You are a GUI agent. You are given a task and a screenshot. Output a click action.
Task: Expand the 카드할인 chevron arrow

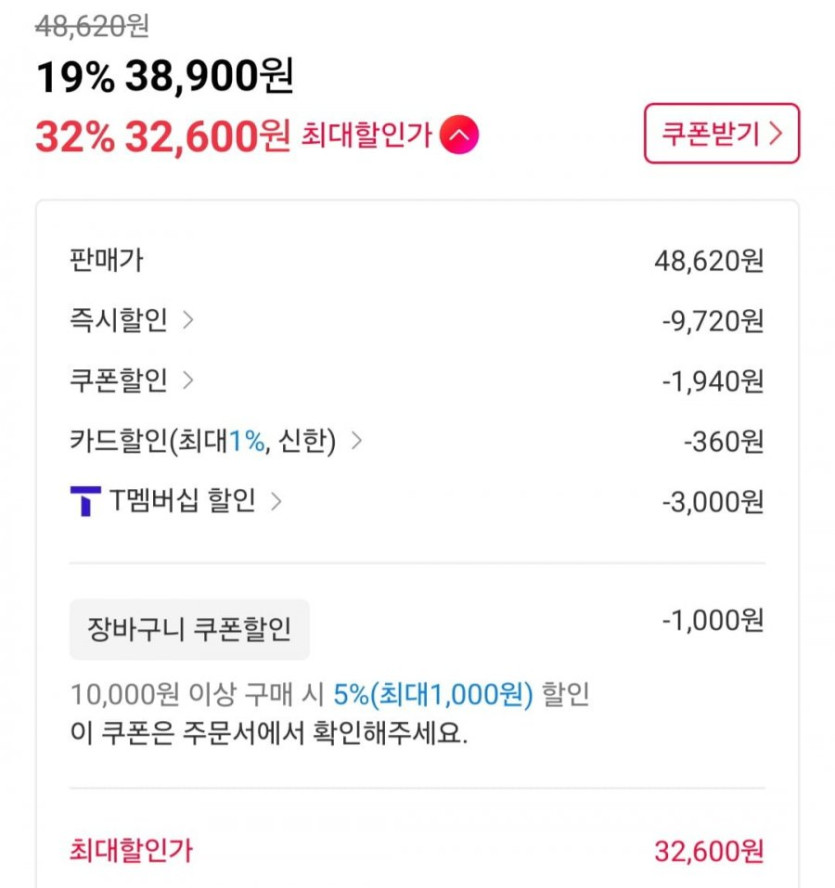pyautogui.click(x=357, y=441)
